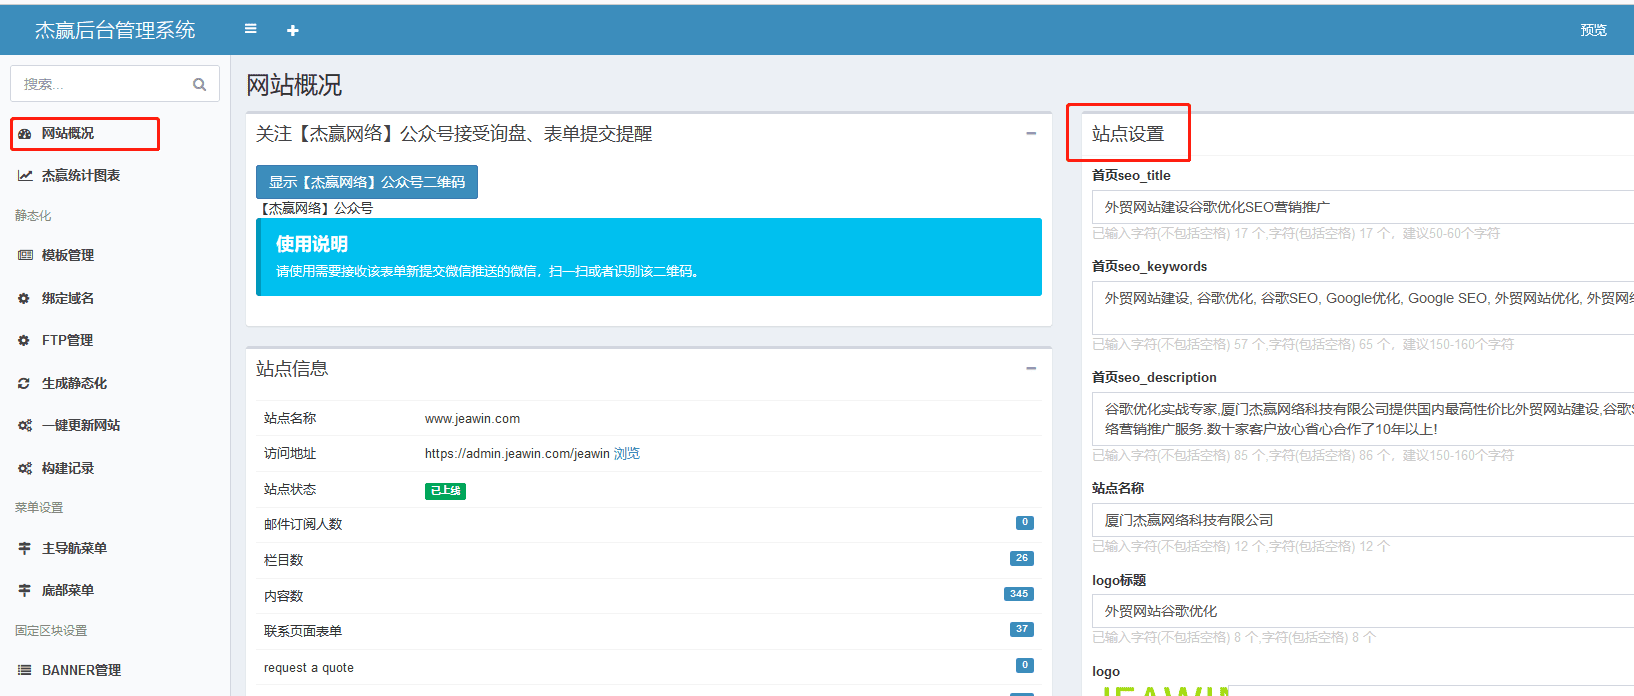
Task: Click the 绑定域名 gear icon
Action: pos(25,299)
